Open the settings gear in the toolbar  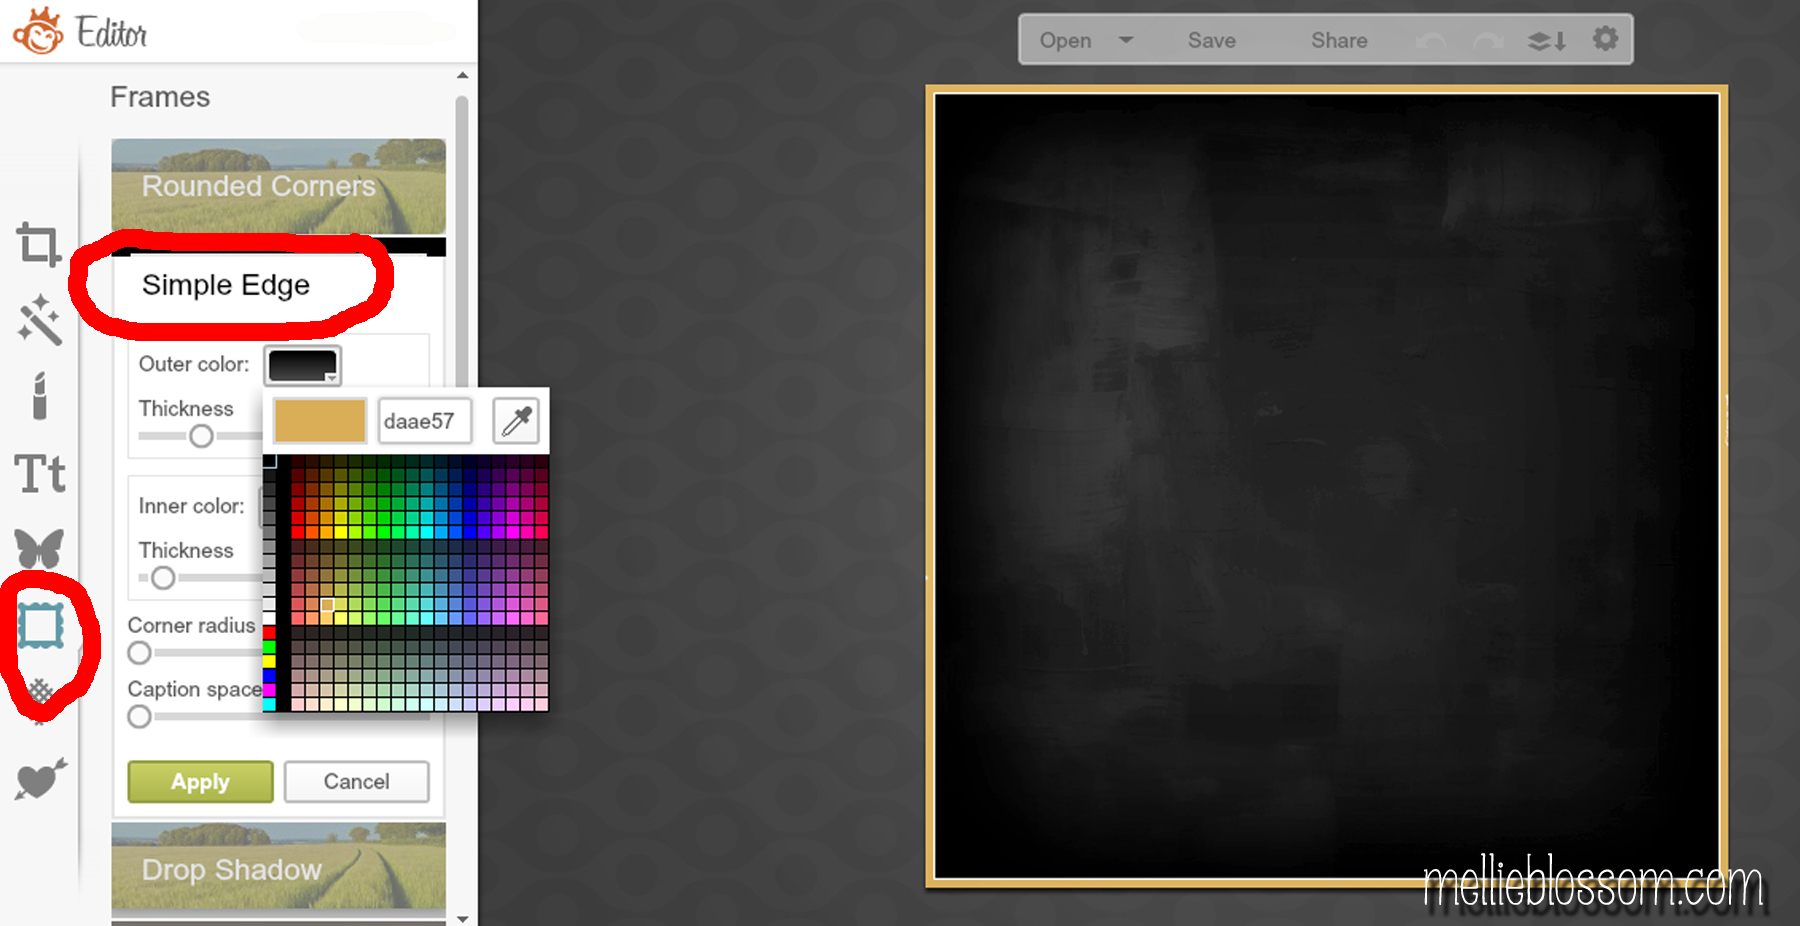click(x=1605, y=40)
